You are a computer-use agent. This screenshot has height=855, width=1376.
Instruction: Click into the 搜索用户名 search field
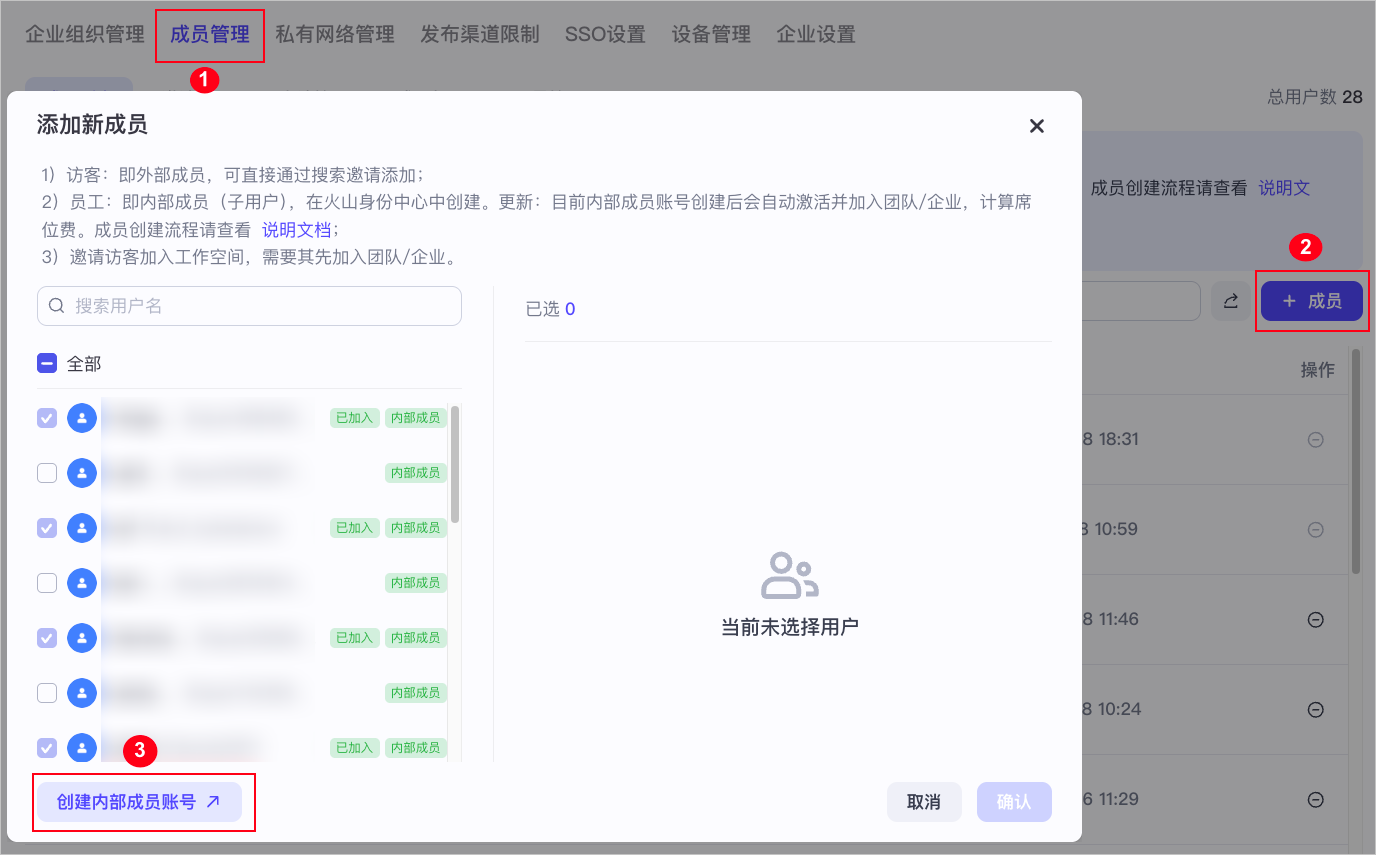[260, 306]
